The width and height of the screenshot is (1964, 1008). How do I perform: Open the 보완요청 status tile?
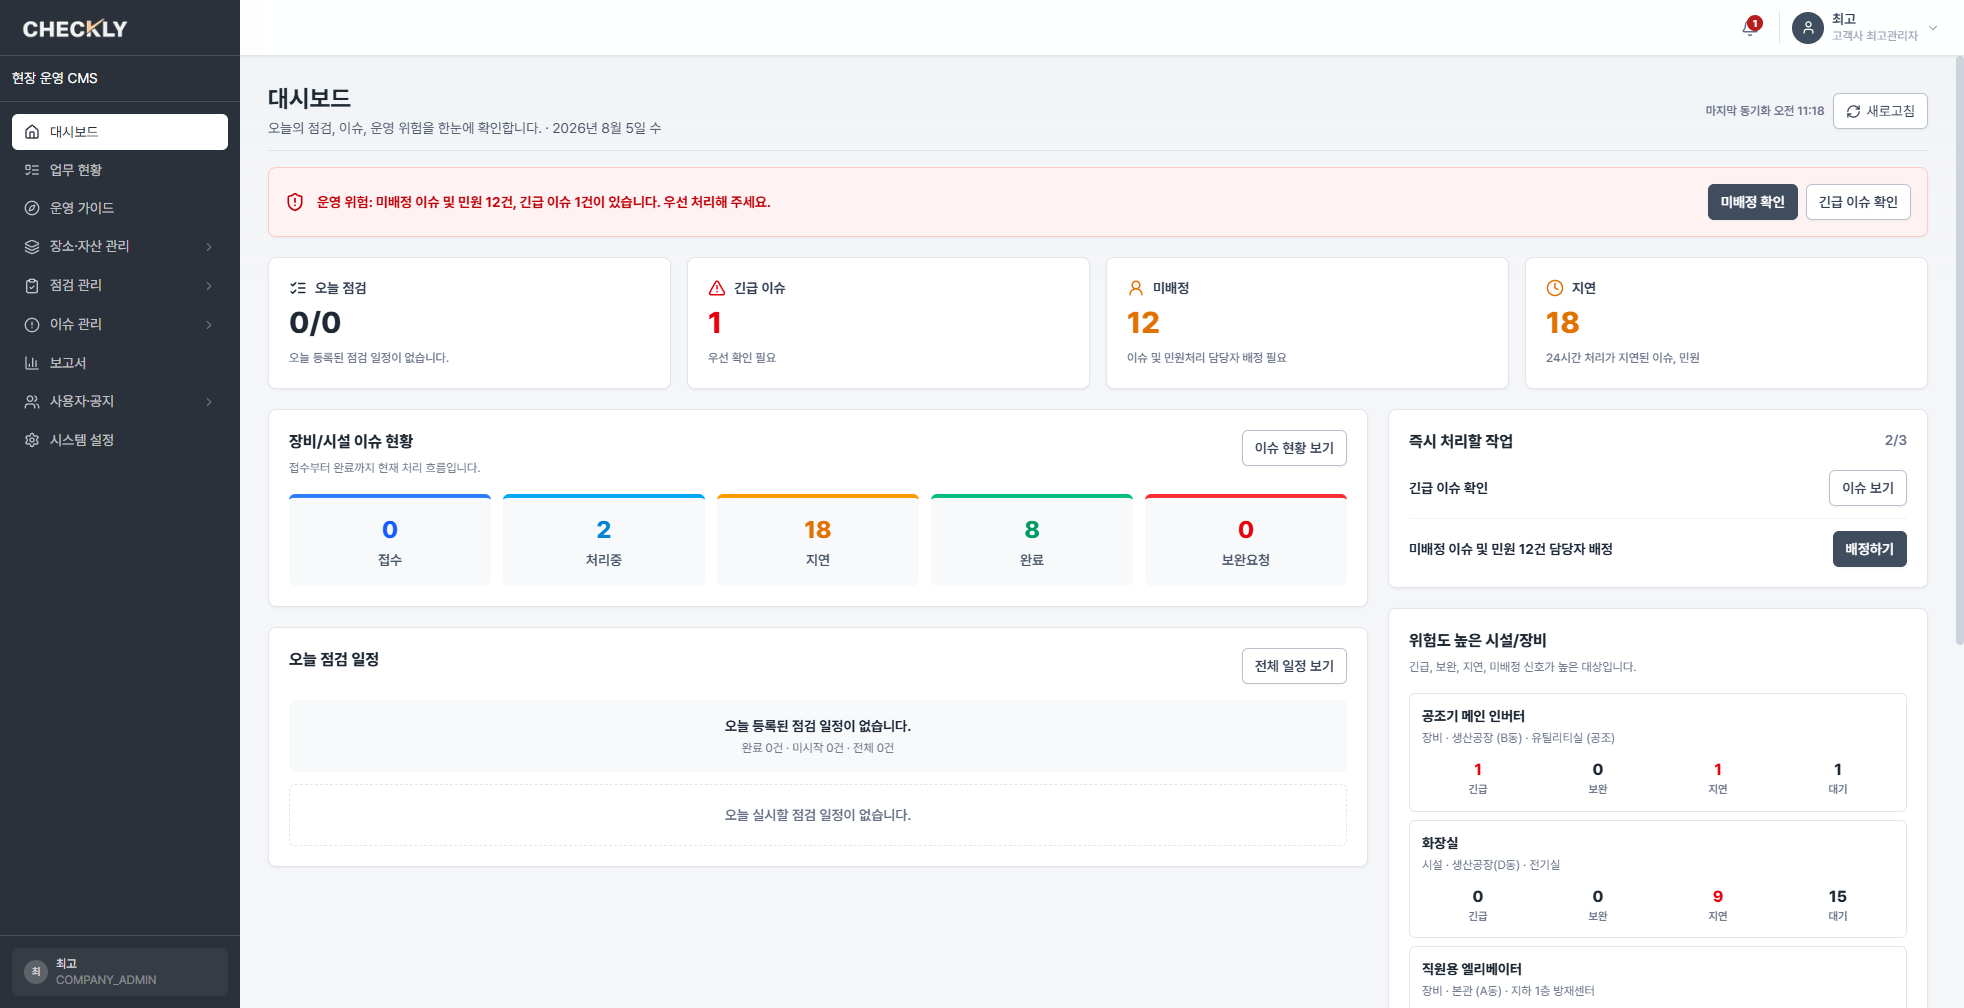click(1246, 540)
